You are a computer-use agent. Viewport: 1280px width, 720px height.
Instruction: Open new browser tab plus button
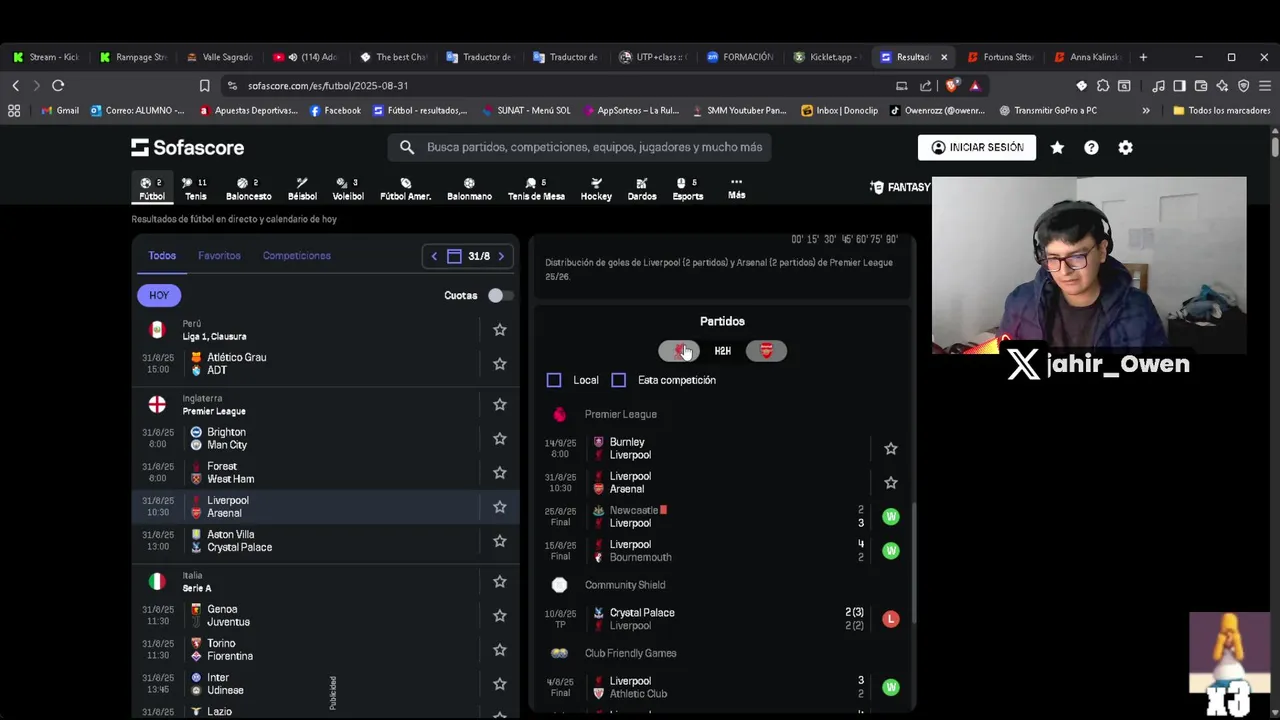(x=1143, y=57)
